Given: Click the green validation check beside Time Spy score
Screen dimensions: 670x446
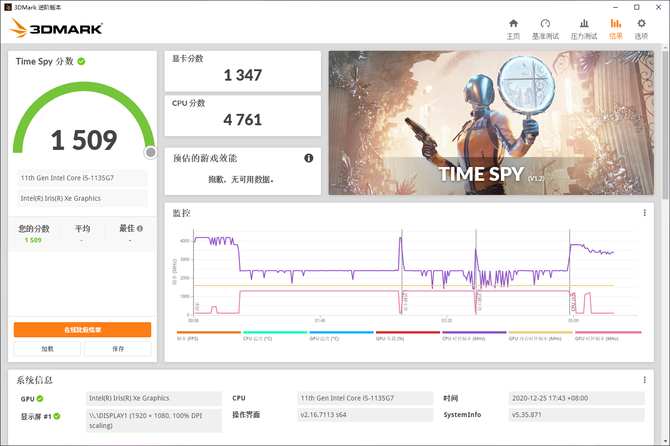Looking at the screenshot, I should [81, 61].
